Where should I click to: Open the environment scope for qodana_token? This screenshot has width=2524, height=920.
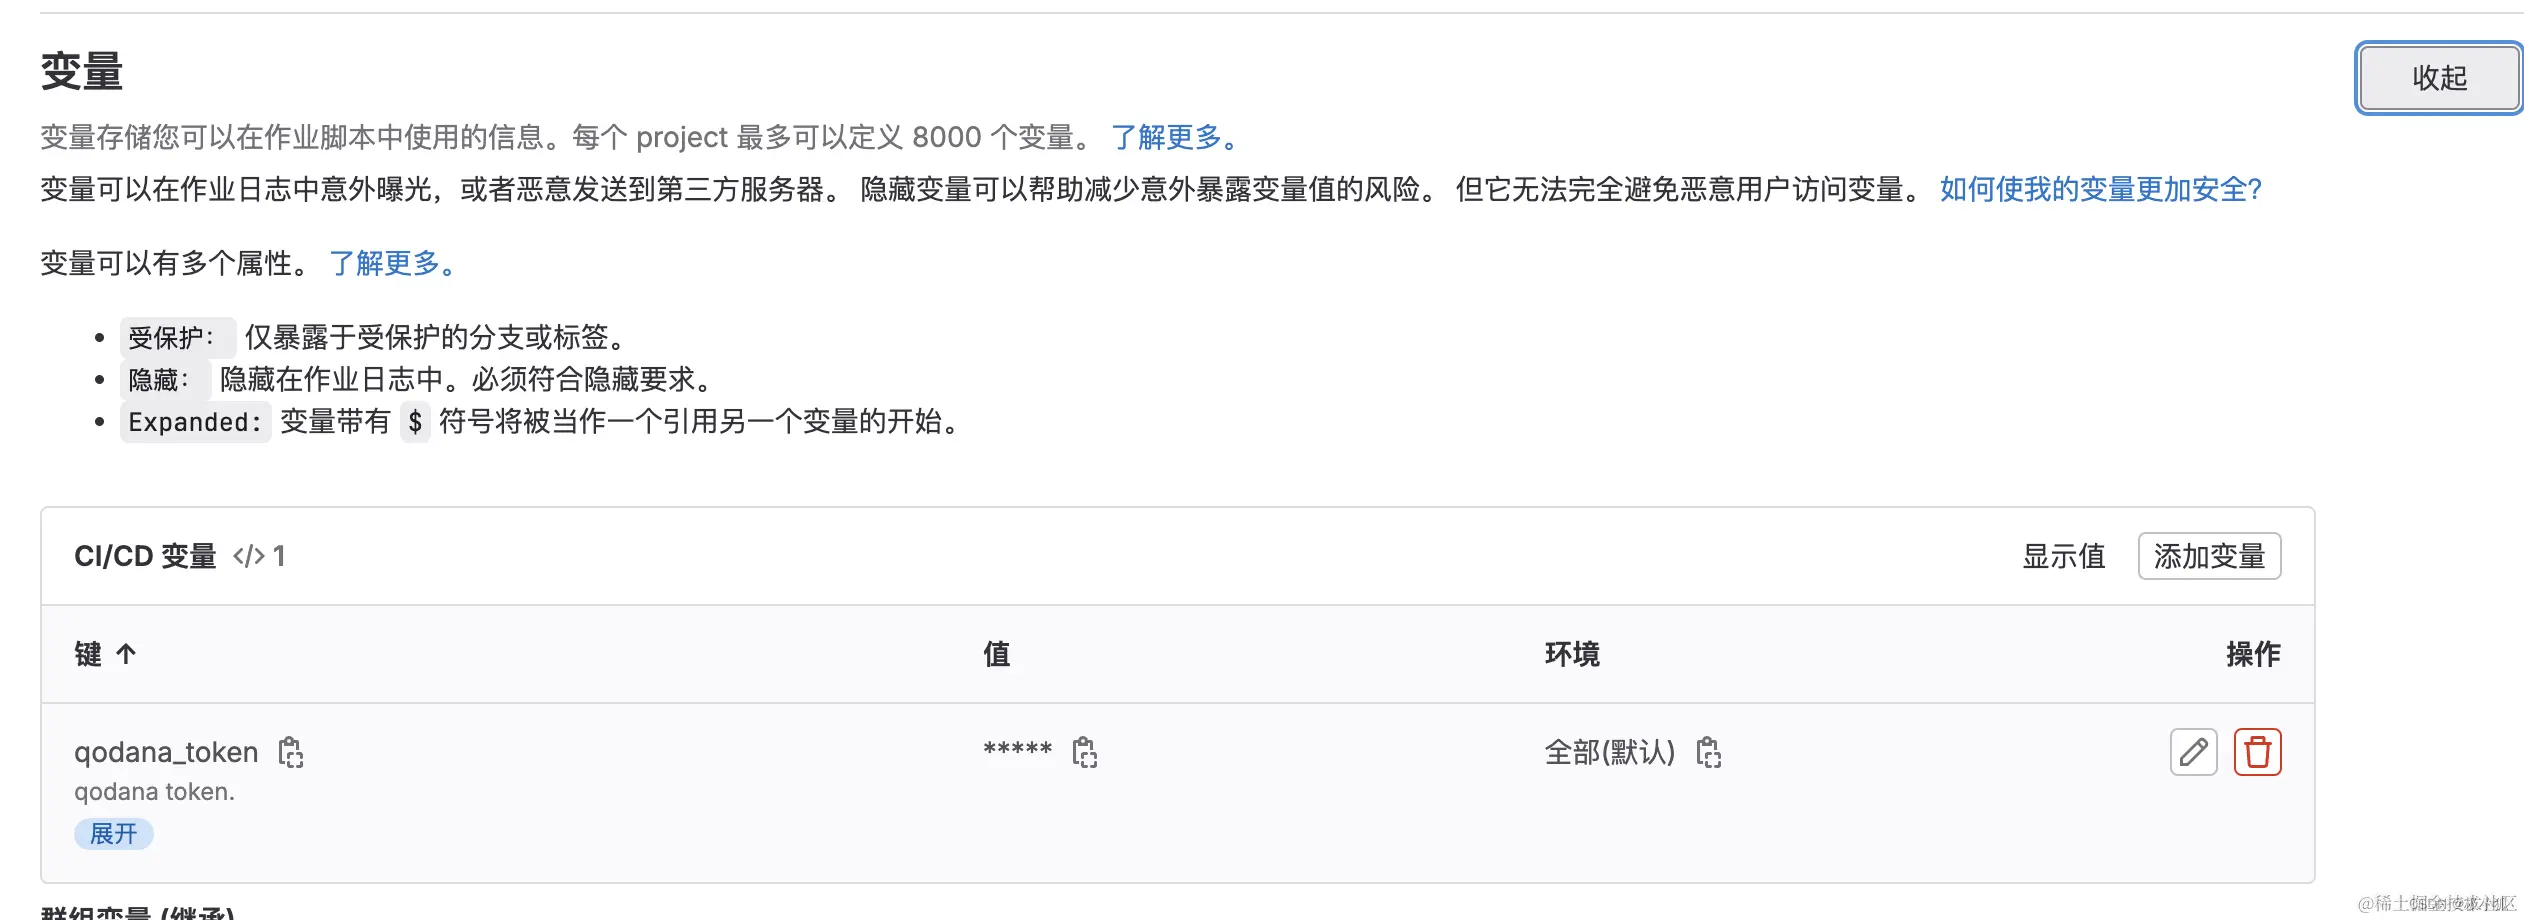(1608, 752)
